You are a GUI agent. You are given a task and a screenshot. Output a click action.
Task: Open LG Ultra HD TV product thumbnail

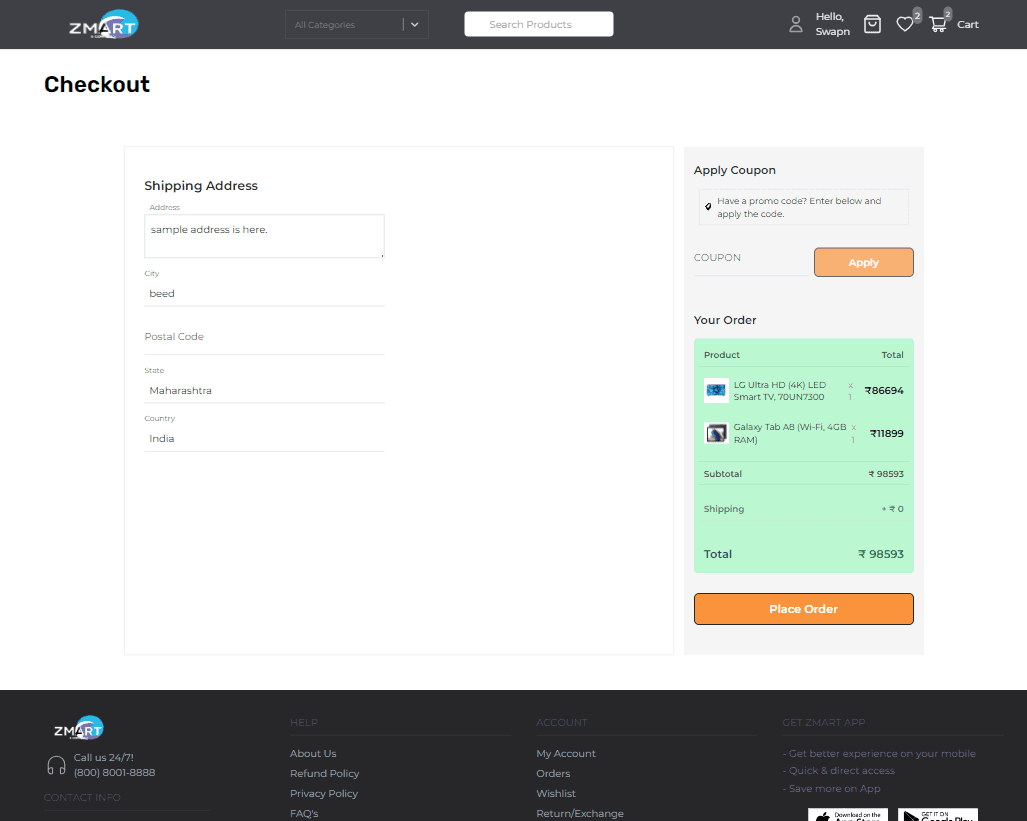pyautogui.click(x=716, y=391)
